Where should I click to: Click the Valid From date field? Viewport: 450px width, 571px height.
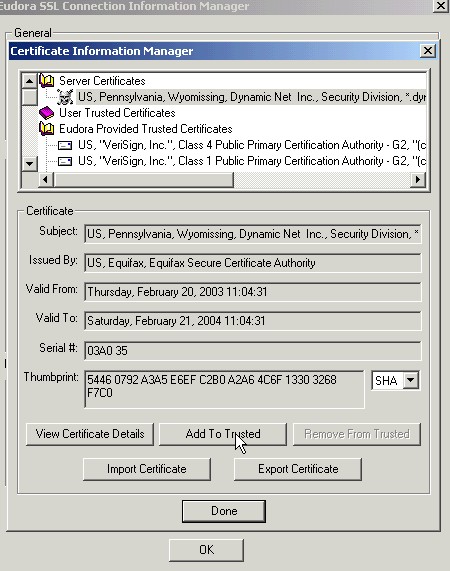[x=253, y=292]
